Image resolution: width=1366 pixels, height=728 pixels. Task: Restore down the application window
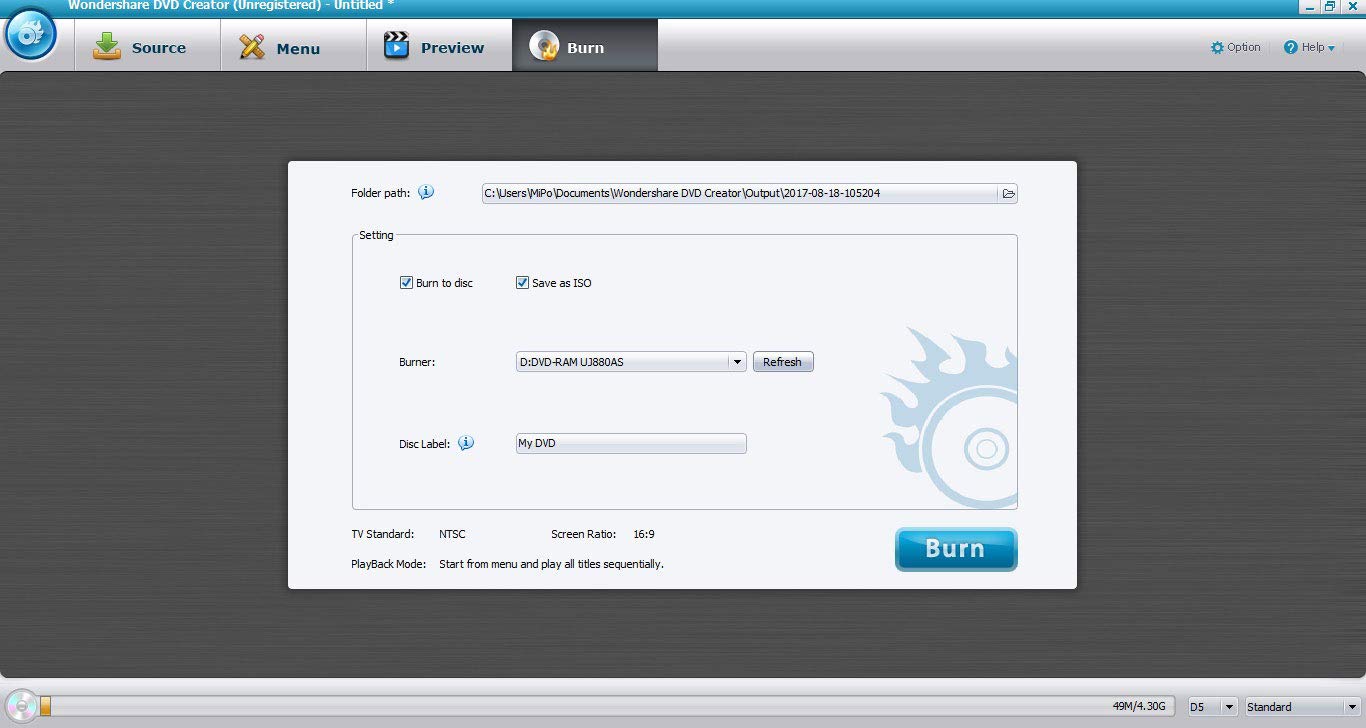coord(1329,6)
